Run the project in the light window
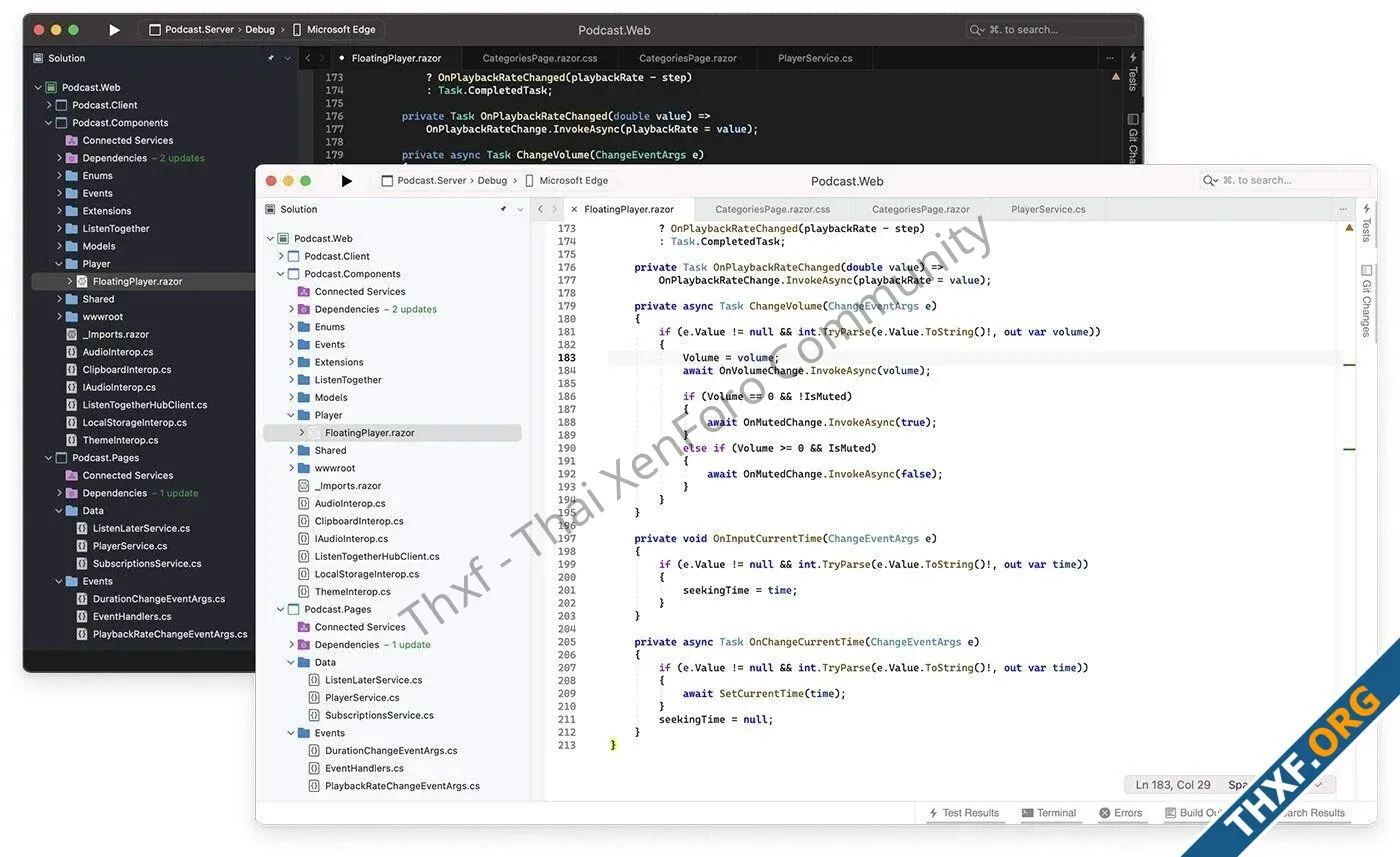 346,181
